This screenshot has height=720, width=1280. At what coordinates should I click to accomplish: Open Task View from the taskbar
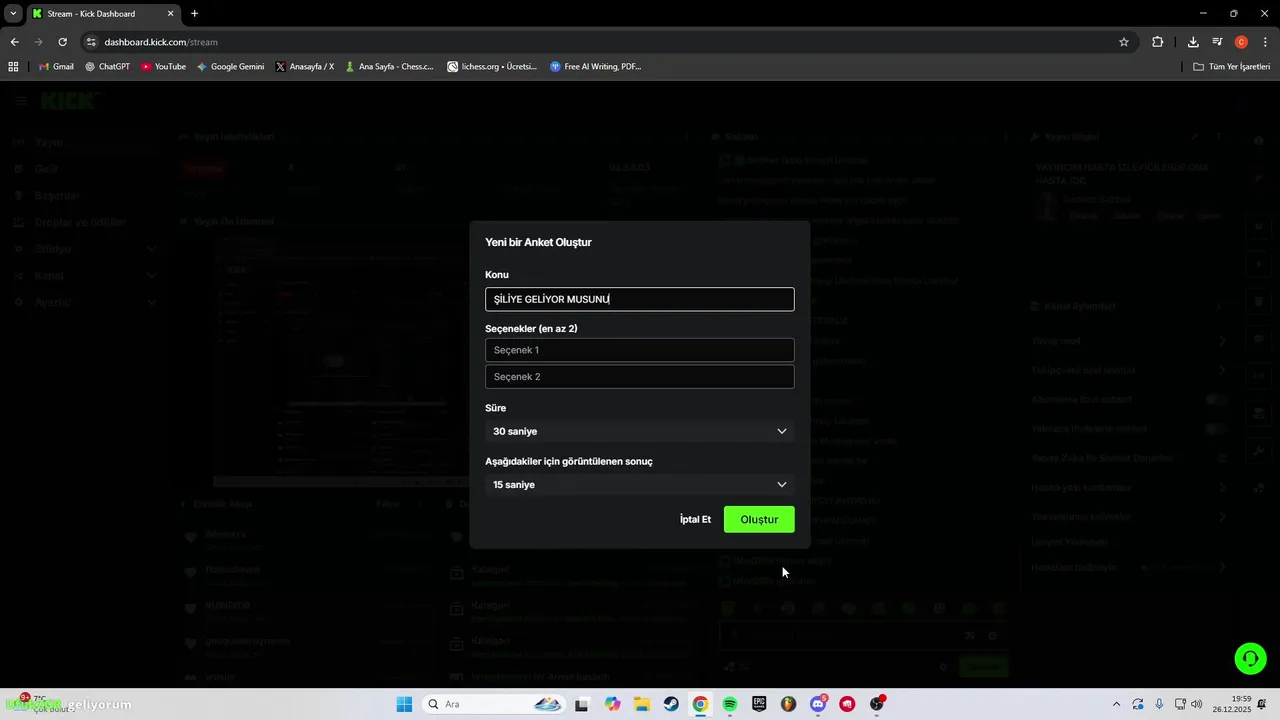582,704
